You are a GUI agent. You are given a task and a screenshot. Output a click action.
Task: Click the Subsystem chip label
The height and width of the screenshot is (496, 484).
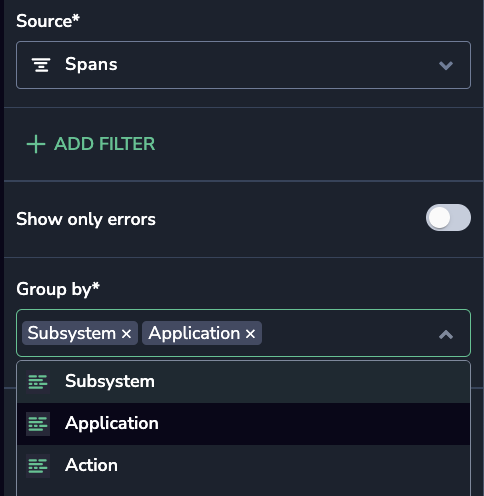72,333
